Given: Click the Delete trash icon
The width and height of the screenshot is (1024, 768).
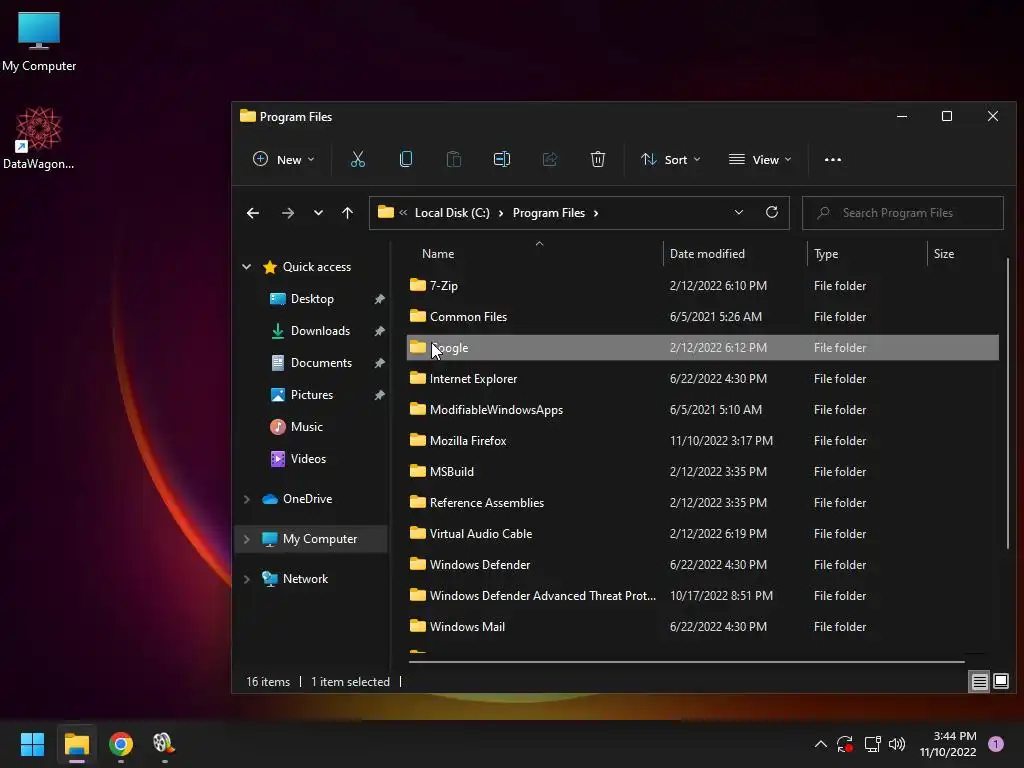Looking at the screenshot, I should click(598, 159).
